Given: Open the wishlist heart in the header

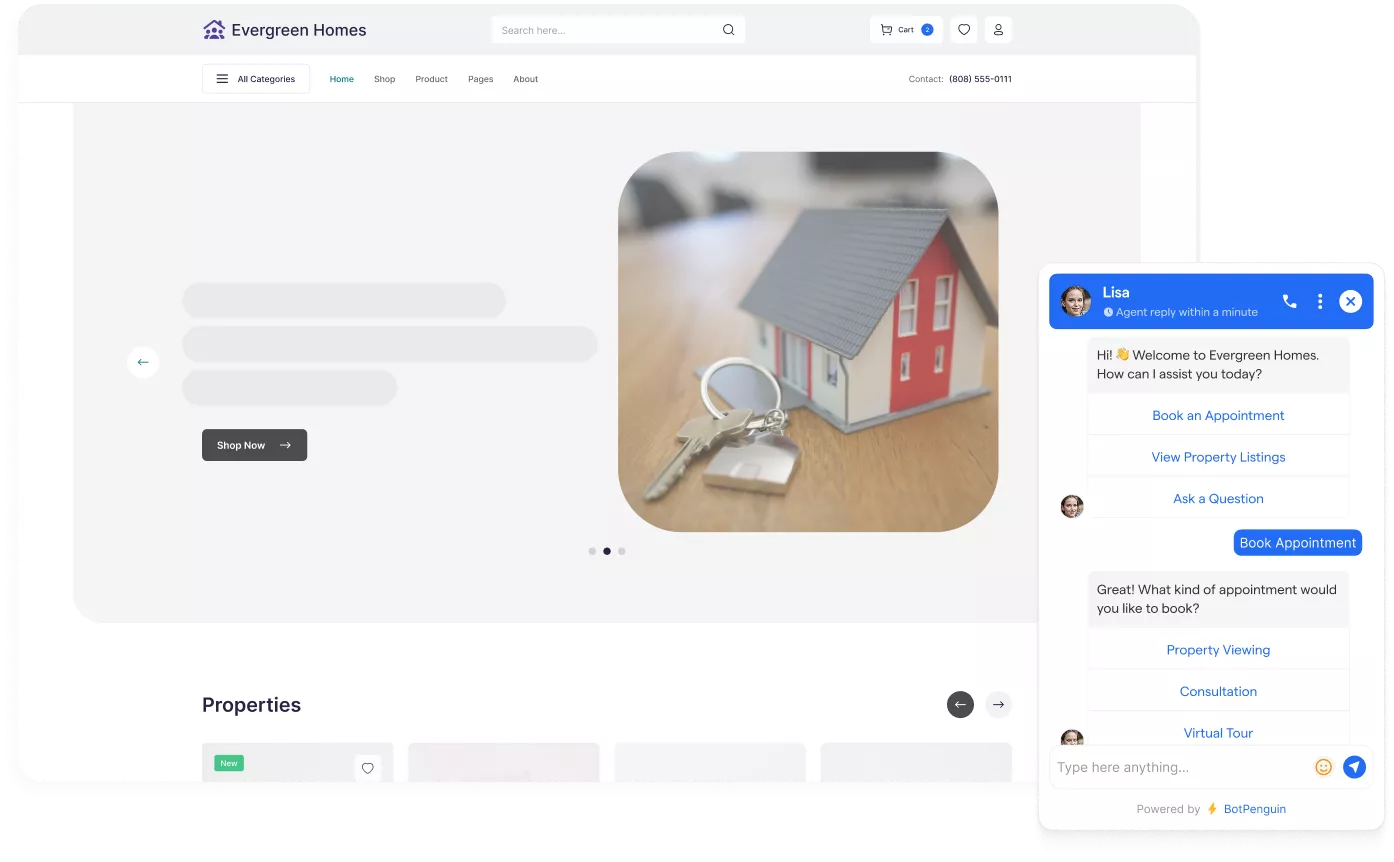Looking at the screenshot, I should (x=963, y=29).
